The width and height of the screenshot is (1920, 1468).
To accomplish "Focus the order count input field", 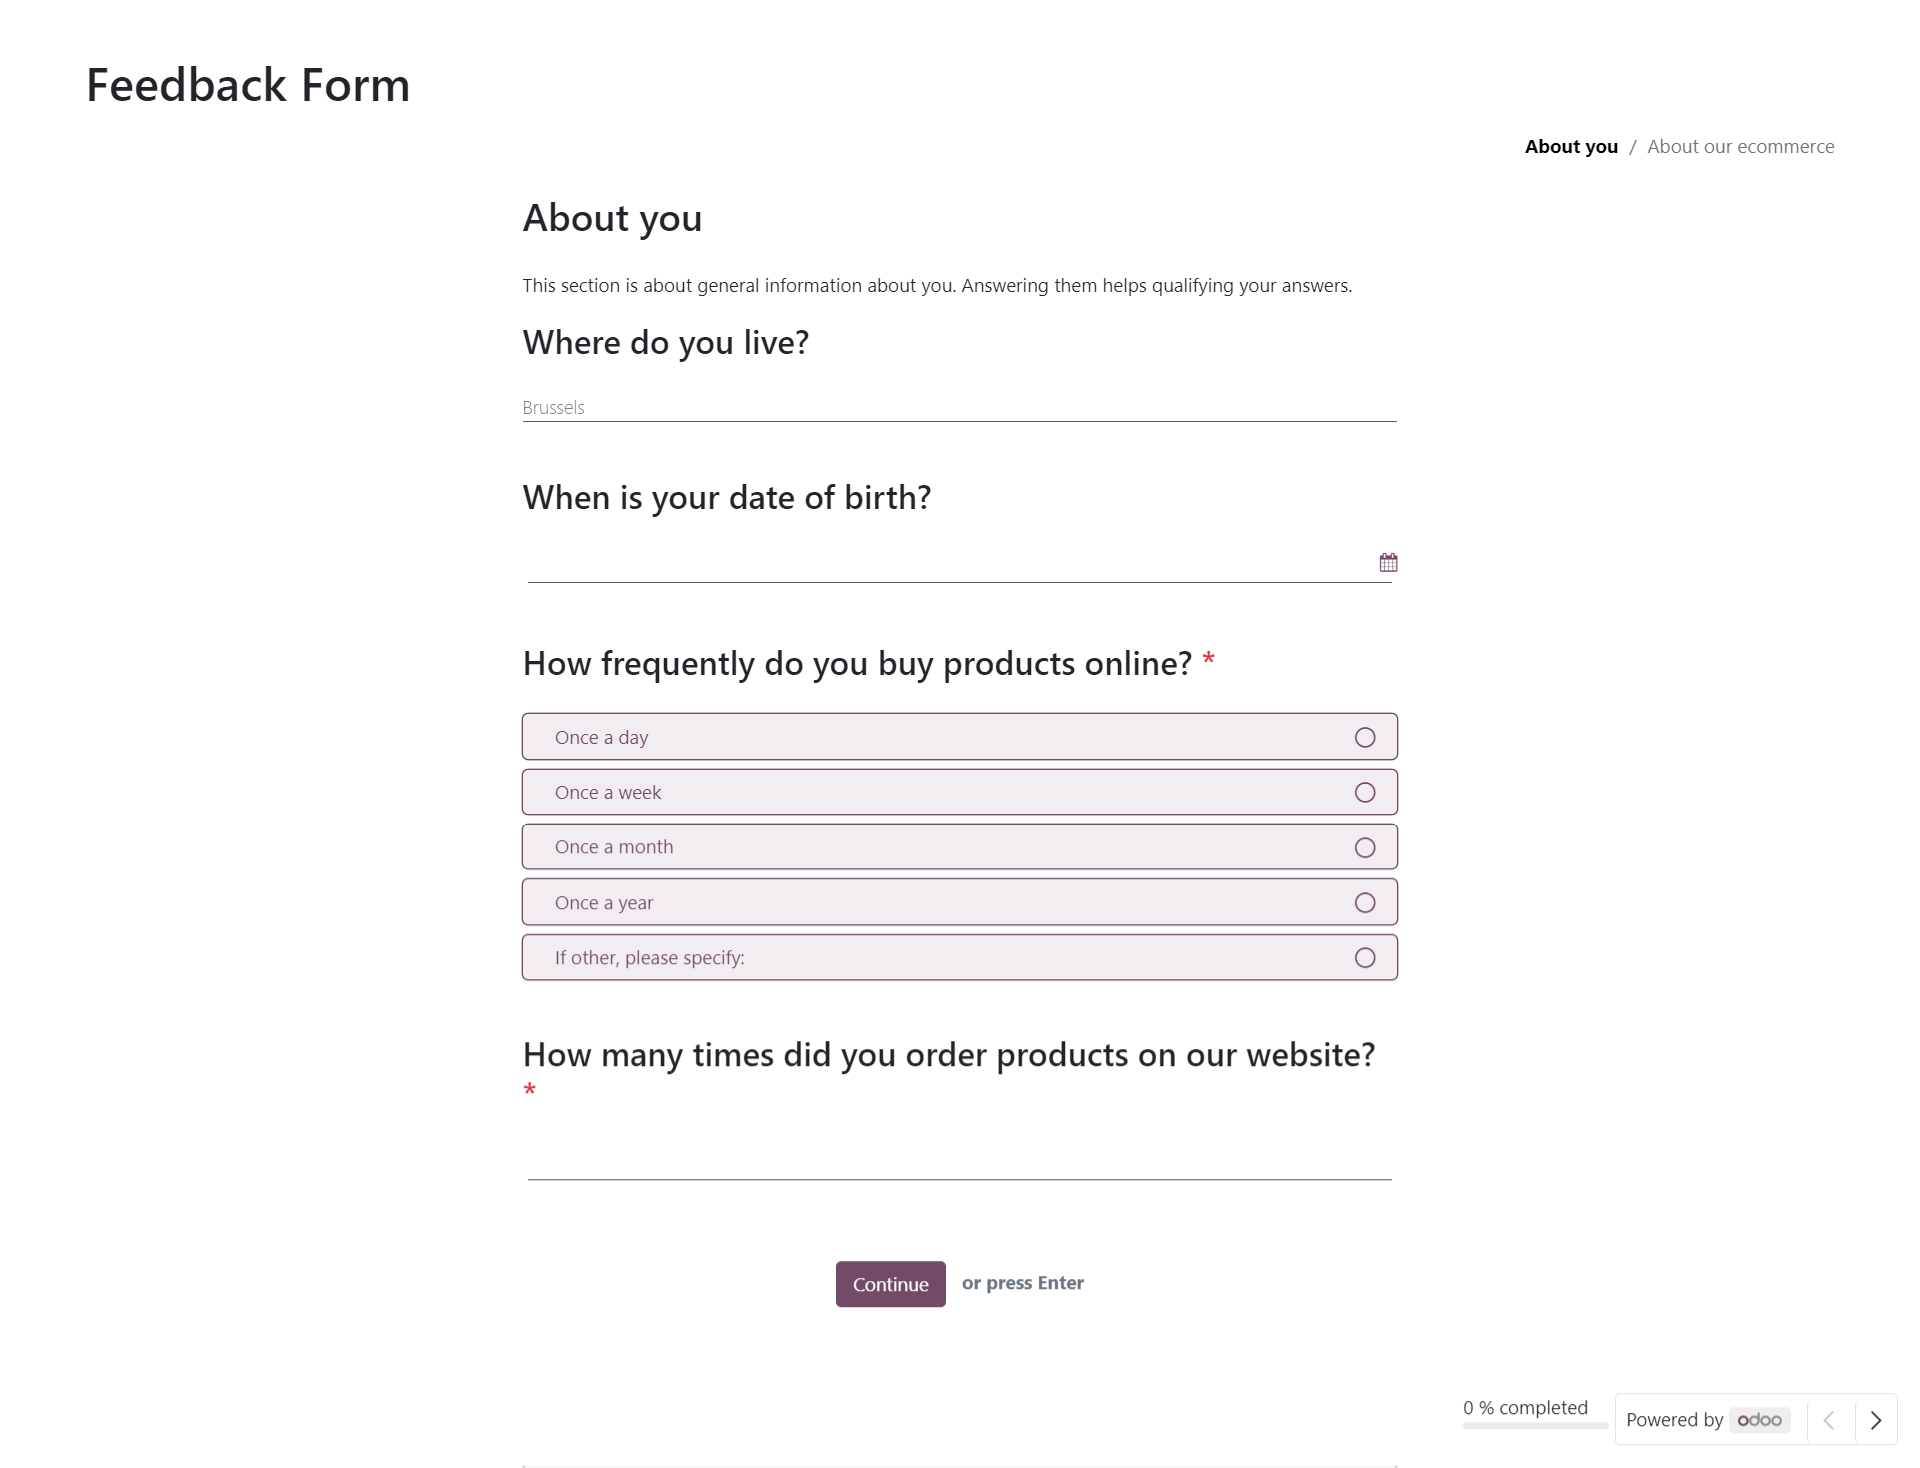I will pos(959,1160).
